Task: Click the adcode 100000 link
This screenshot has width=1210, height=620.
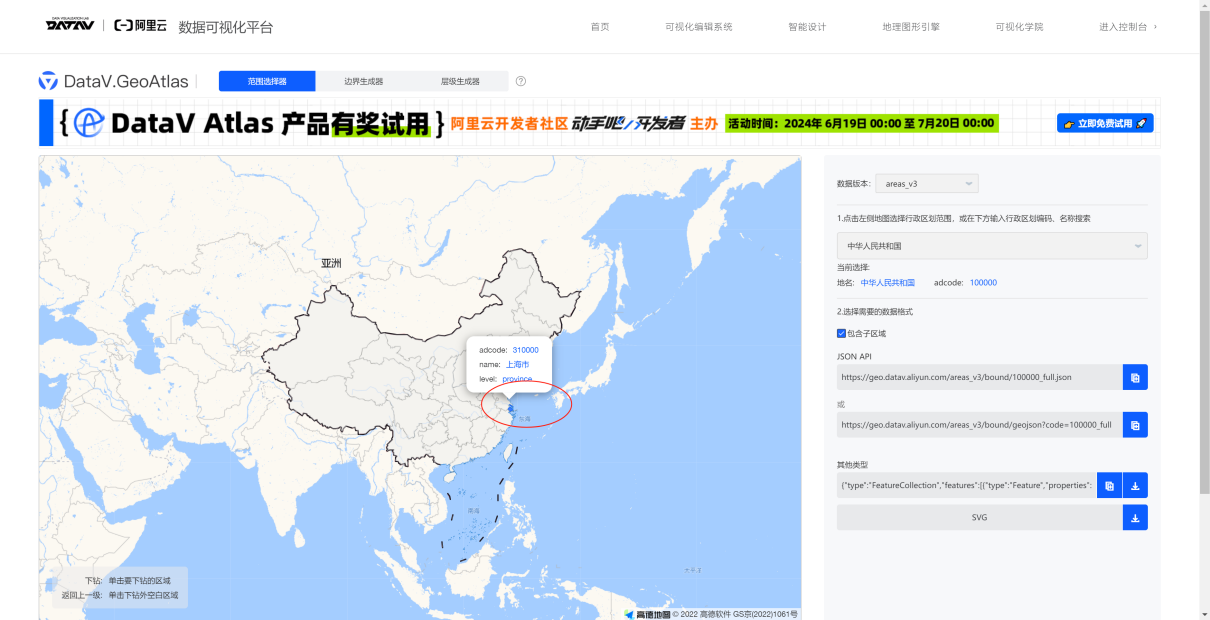Action: tap(983, 283)
